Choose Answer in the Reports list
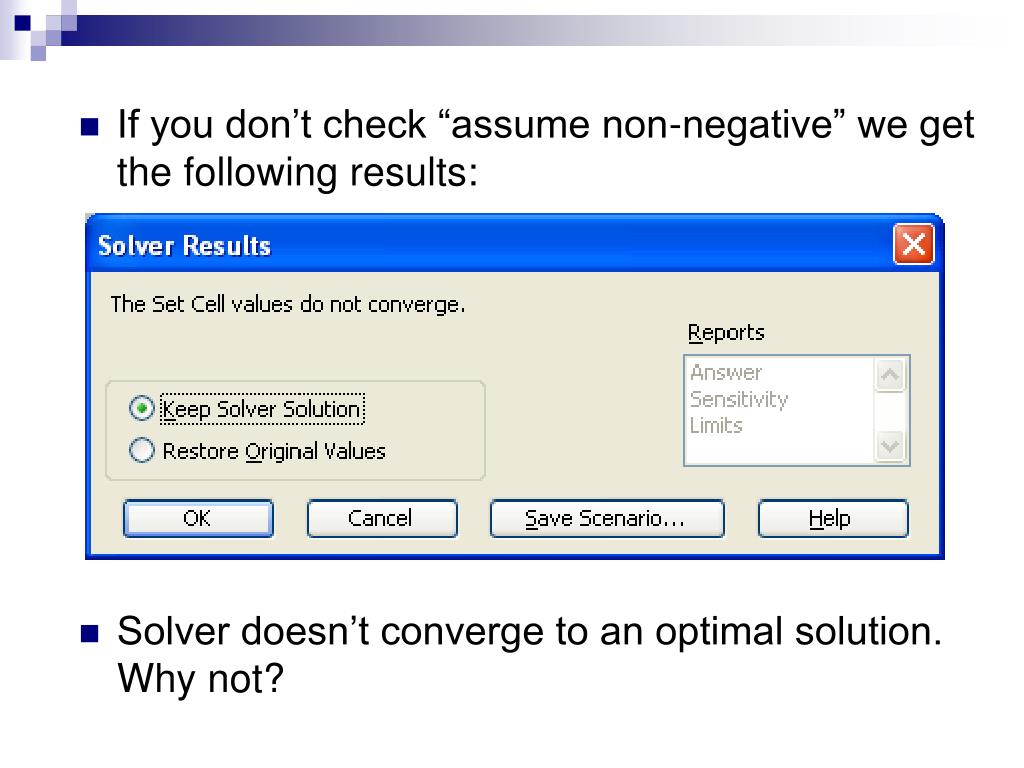 726,372
